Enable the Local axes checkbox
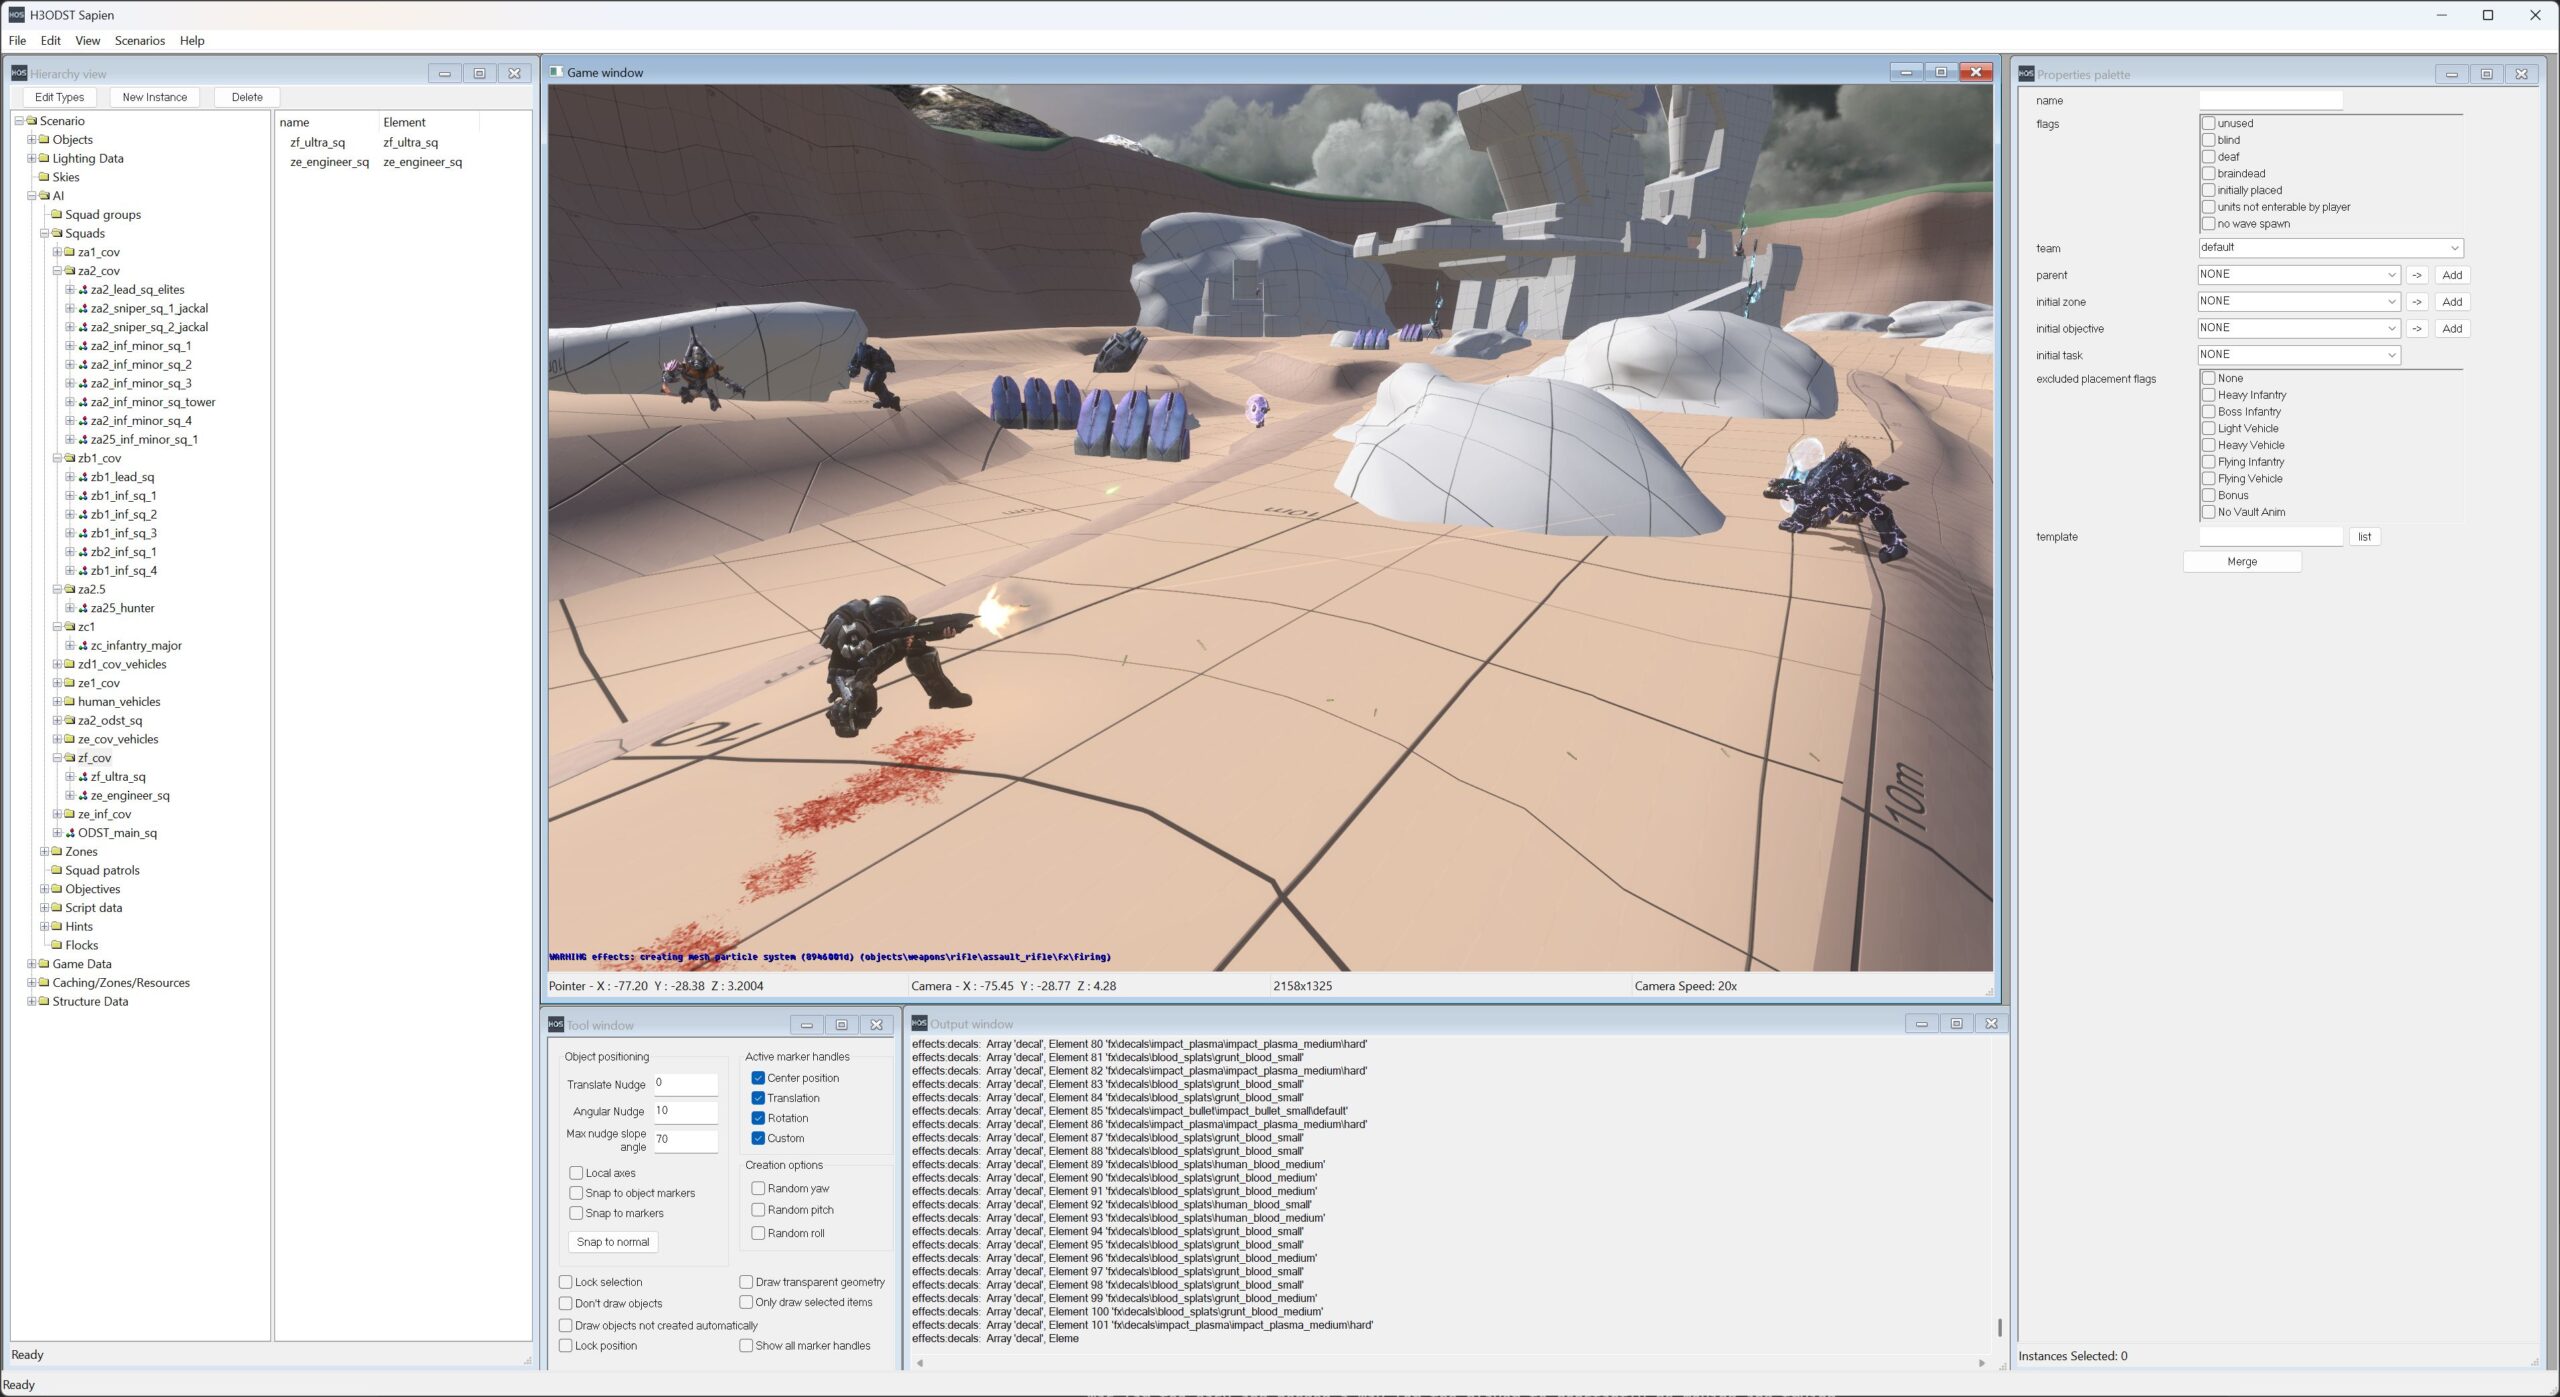Image resolution: width=2560 pixels, height=1397 pixels. pos(576,1173)
